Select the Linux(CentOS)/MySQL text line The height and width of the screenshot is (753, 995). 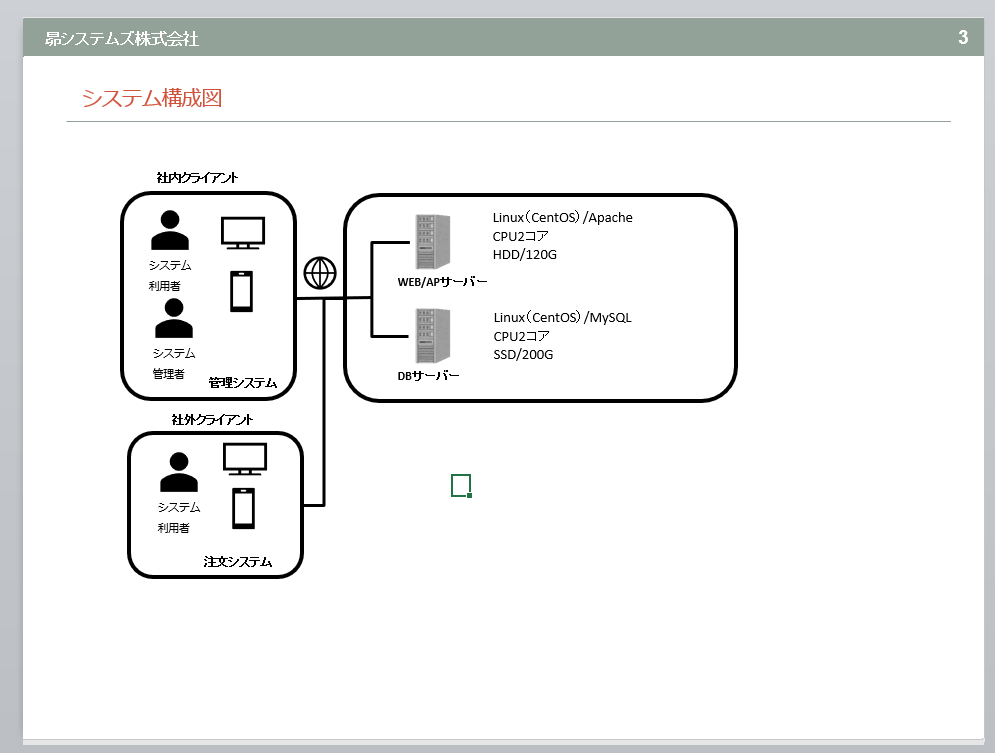(563, 318)
